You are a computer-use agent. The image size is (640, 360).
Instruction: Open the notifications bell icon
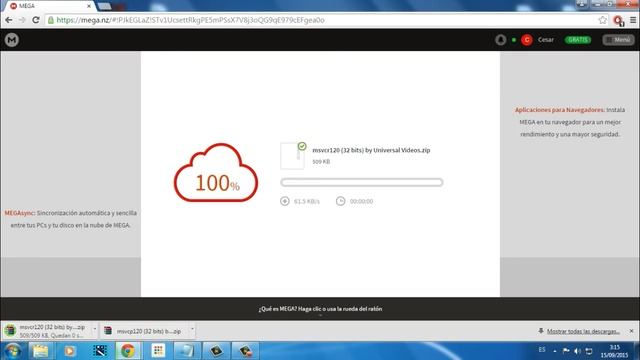click(x=501, y=40)
